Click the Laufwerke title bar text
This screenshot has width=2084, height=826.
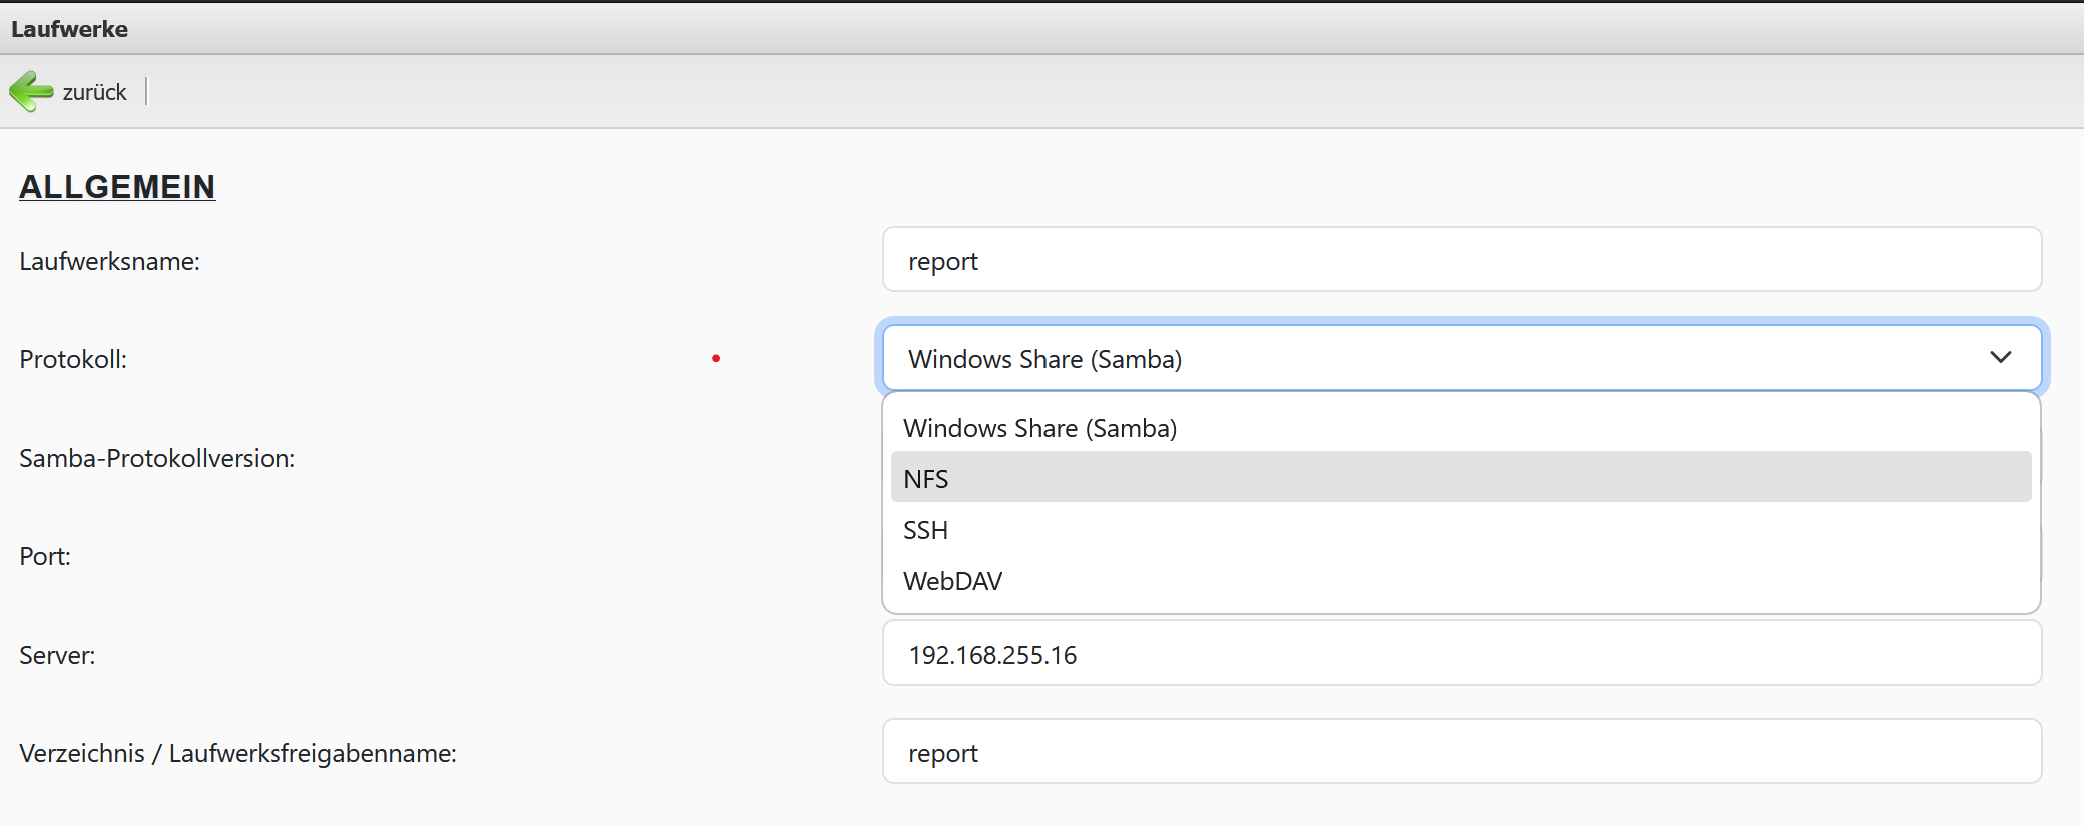(x=69, y=29)
